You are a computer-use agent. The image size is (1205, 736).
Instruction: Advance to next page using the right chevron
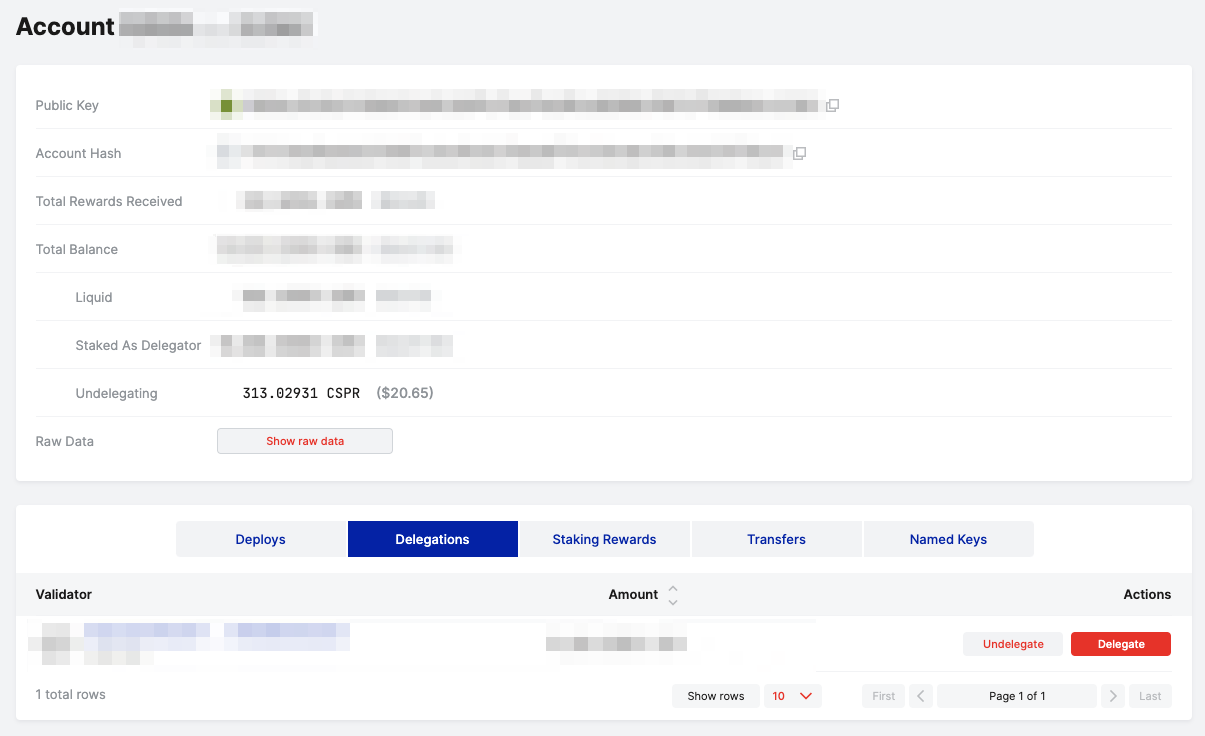click(x=1112, y=696)
